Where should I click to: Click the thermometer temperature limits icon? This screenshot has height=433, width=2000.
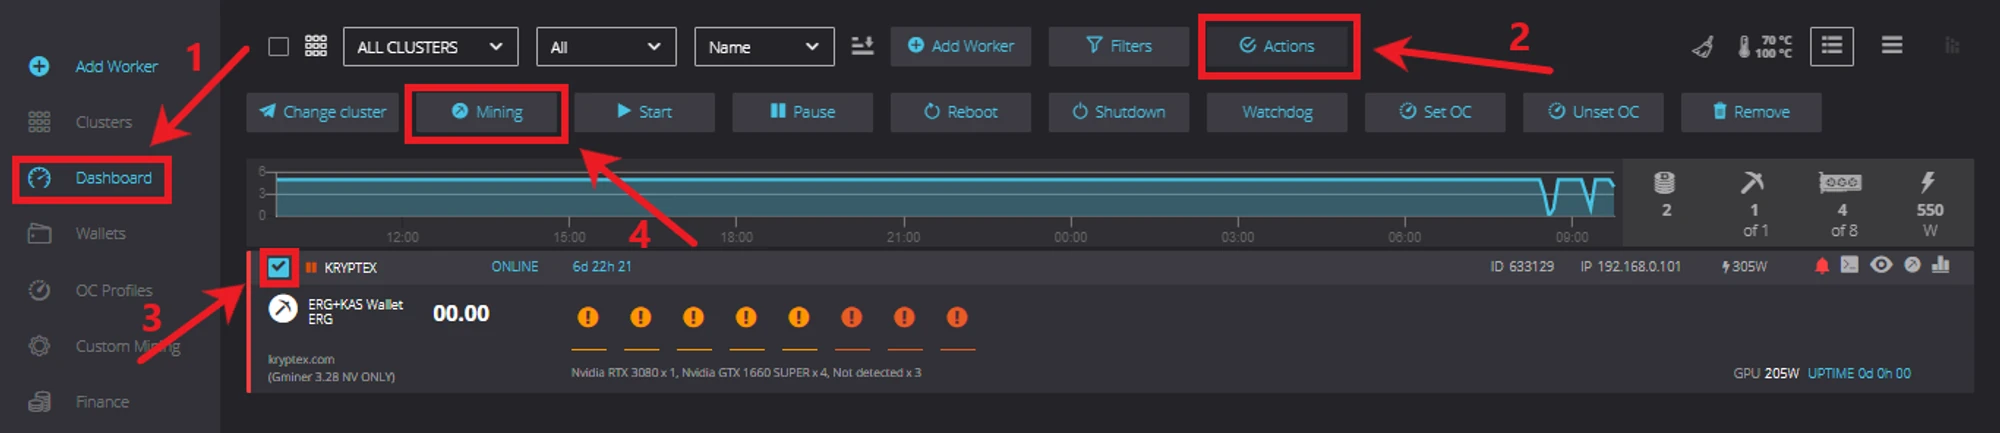[x=1765, y=46]
